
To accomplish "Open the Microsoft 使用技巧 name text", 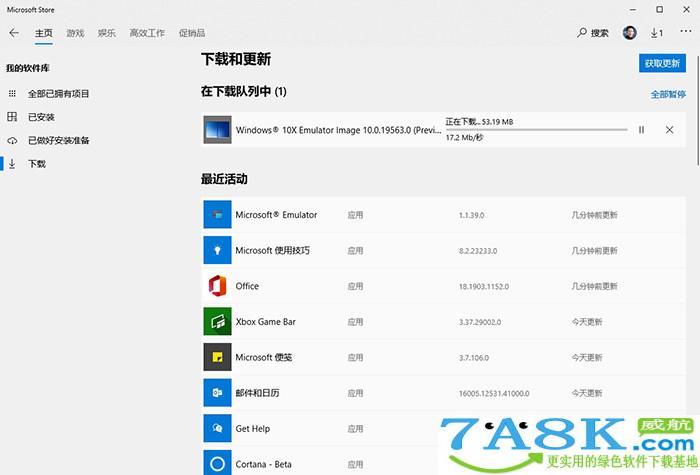I will click(272, 250).
